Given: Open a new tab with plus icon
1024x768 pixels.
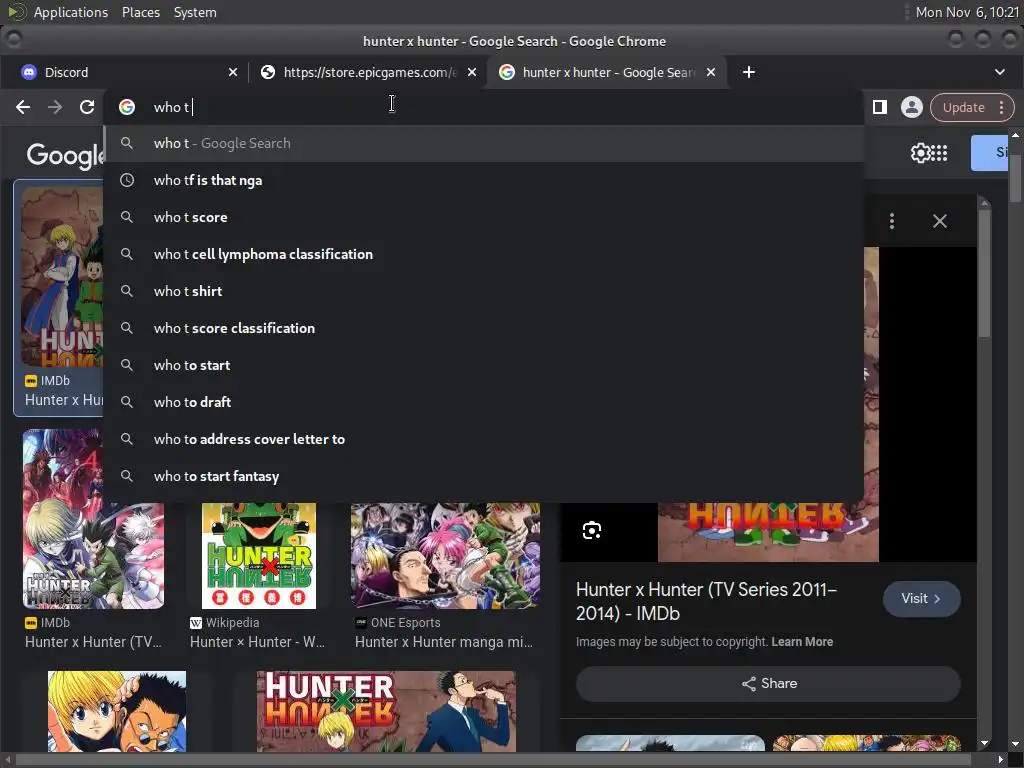Looking at the screenshot, I should tap(749, 72).
